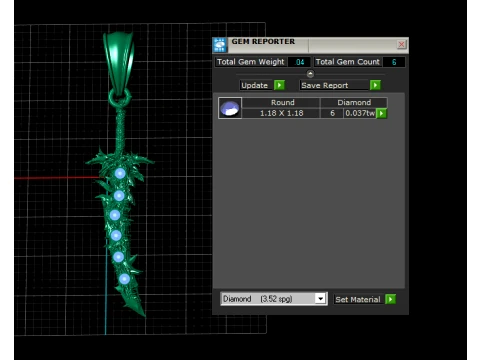This screenshot has width=480, height=360.
Task: Select the round gem thumbnail in the row
Action: tap(230, 108)
